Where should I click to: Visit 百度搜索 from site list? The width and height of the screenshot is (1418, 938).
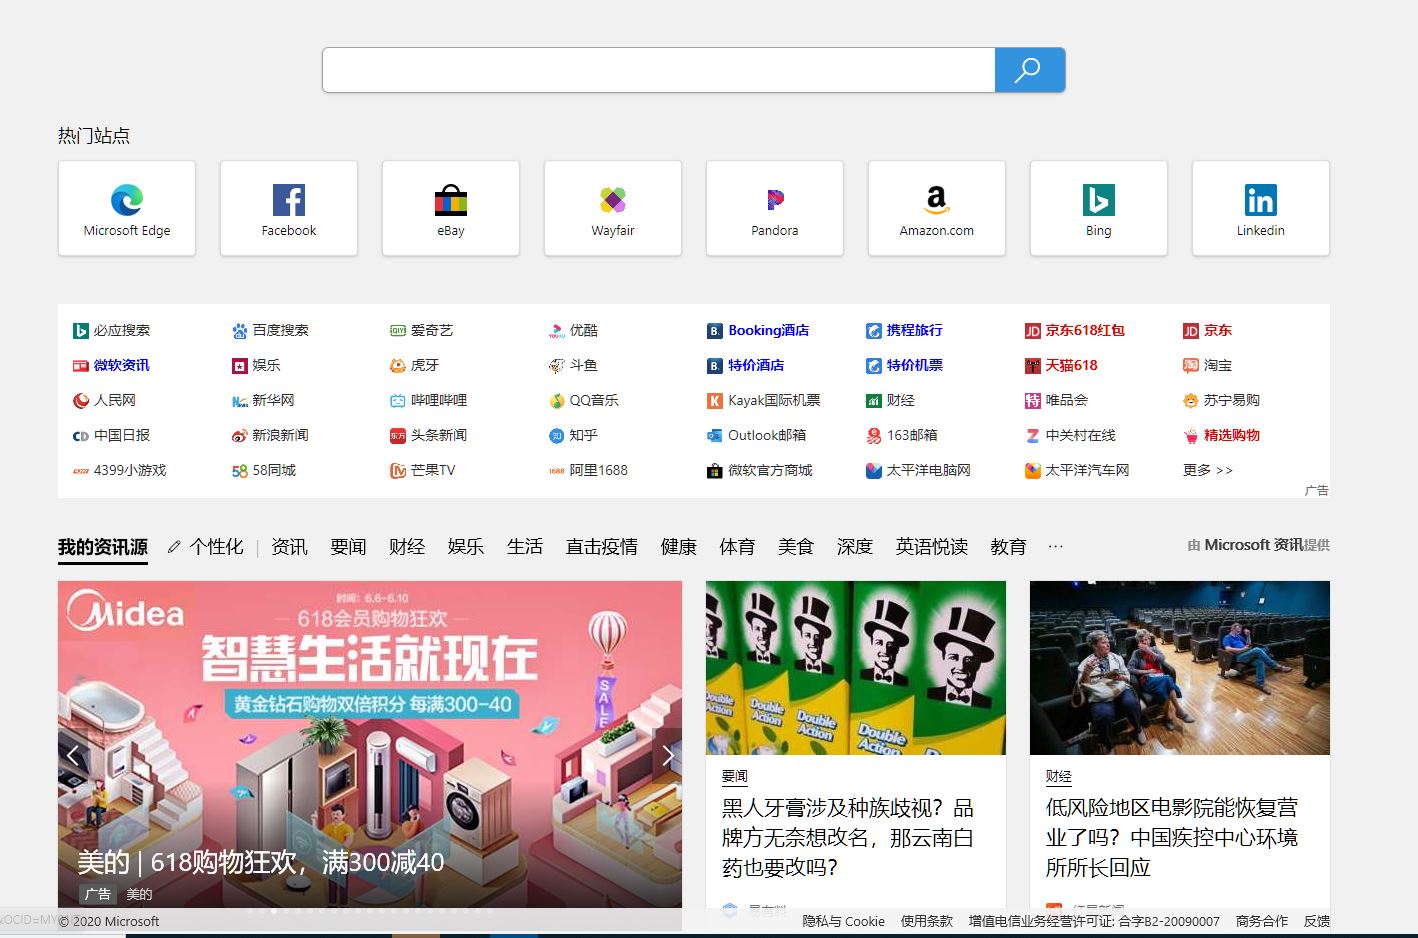point(270,330)
